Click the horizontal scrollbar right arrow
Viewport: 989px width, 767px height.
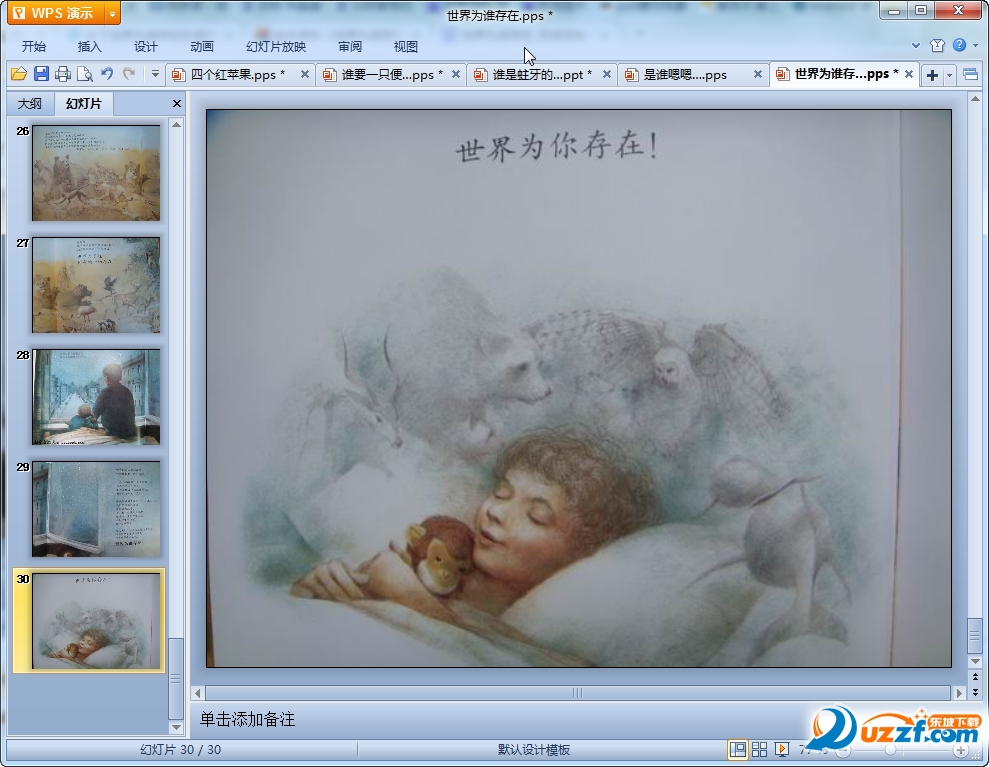click(x=959, y=693)
